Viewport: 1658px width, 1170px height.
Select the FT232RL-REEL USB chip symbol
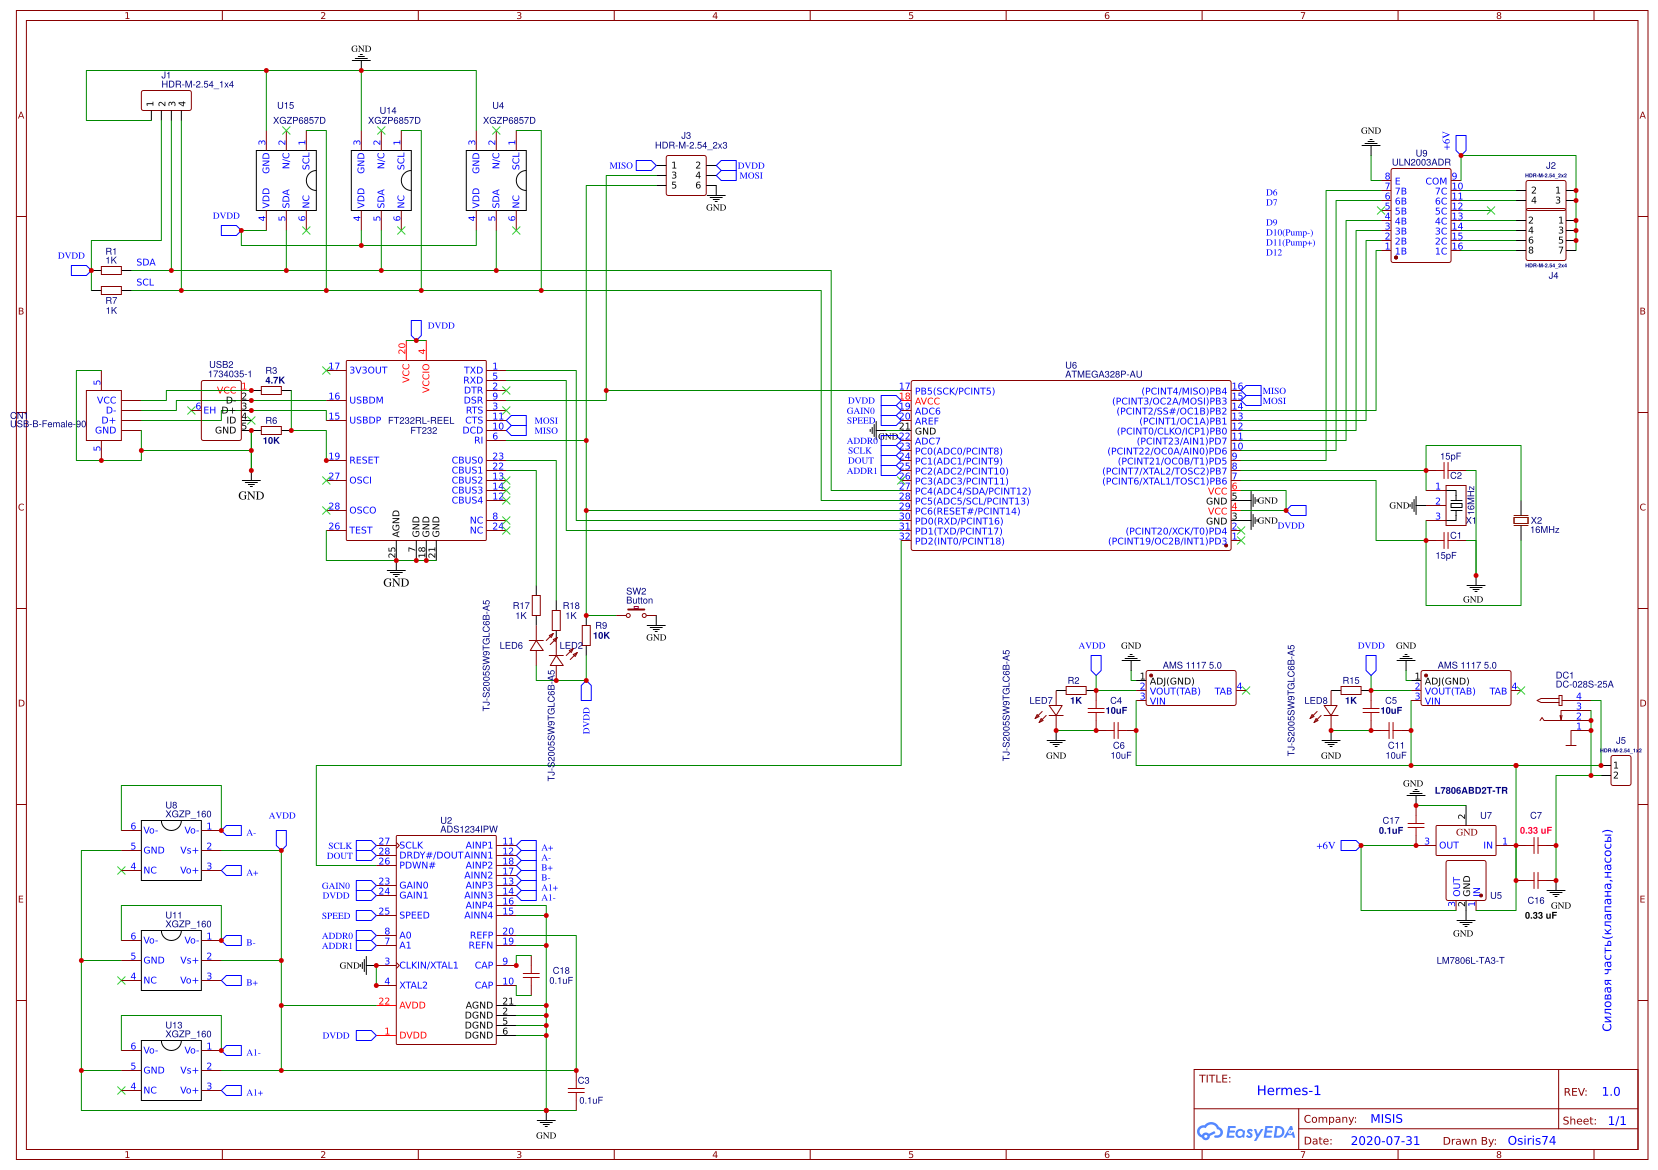click(x=416, y=450)
